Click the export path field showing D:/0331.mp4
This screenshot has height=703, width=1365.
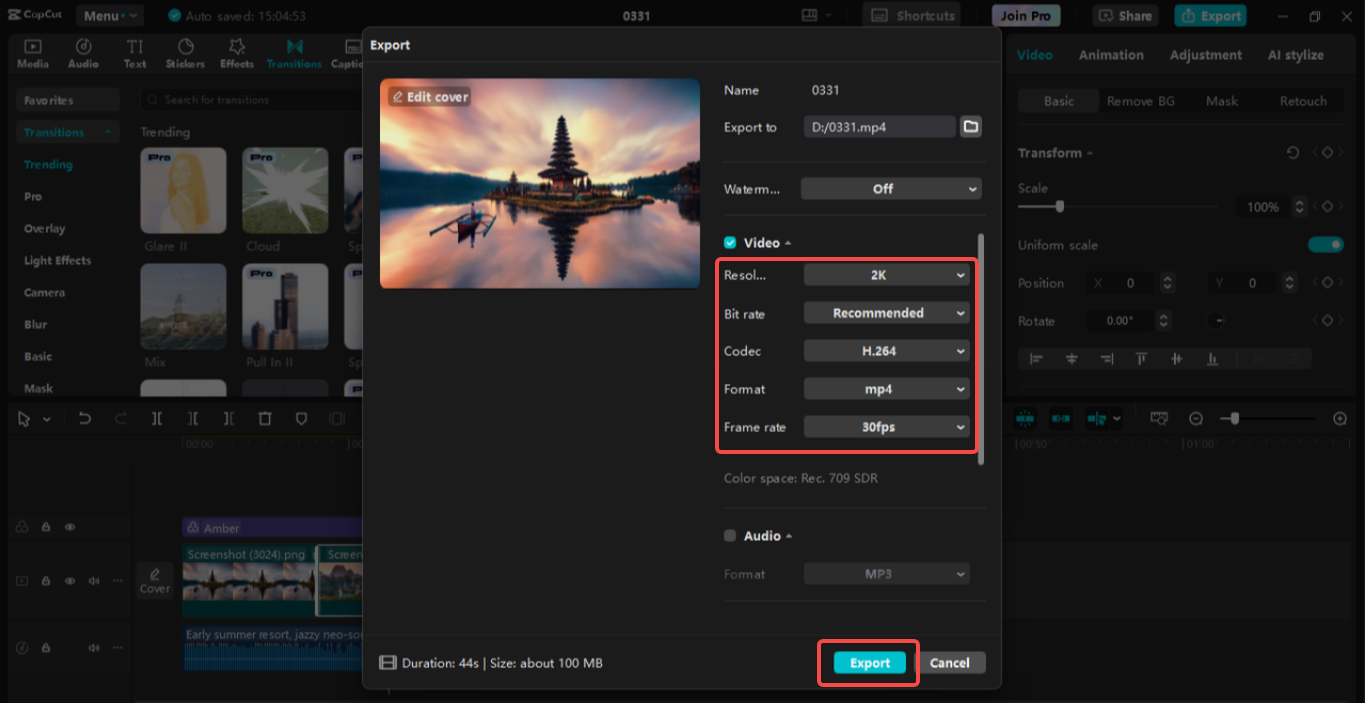[879, 126]
